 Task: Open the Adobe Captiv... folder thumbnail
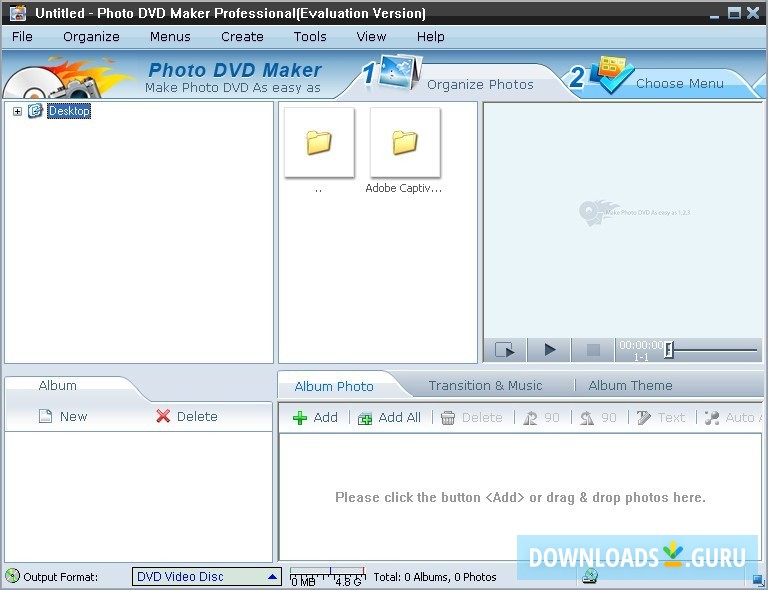(405, 142)
